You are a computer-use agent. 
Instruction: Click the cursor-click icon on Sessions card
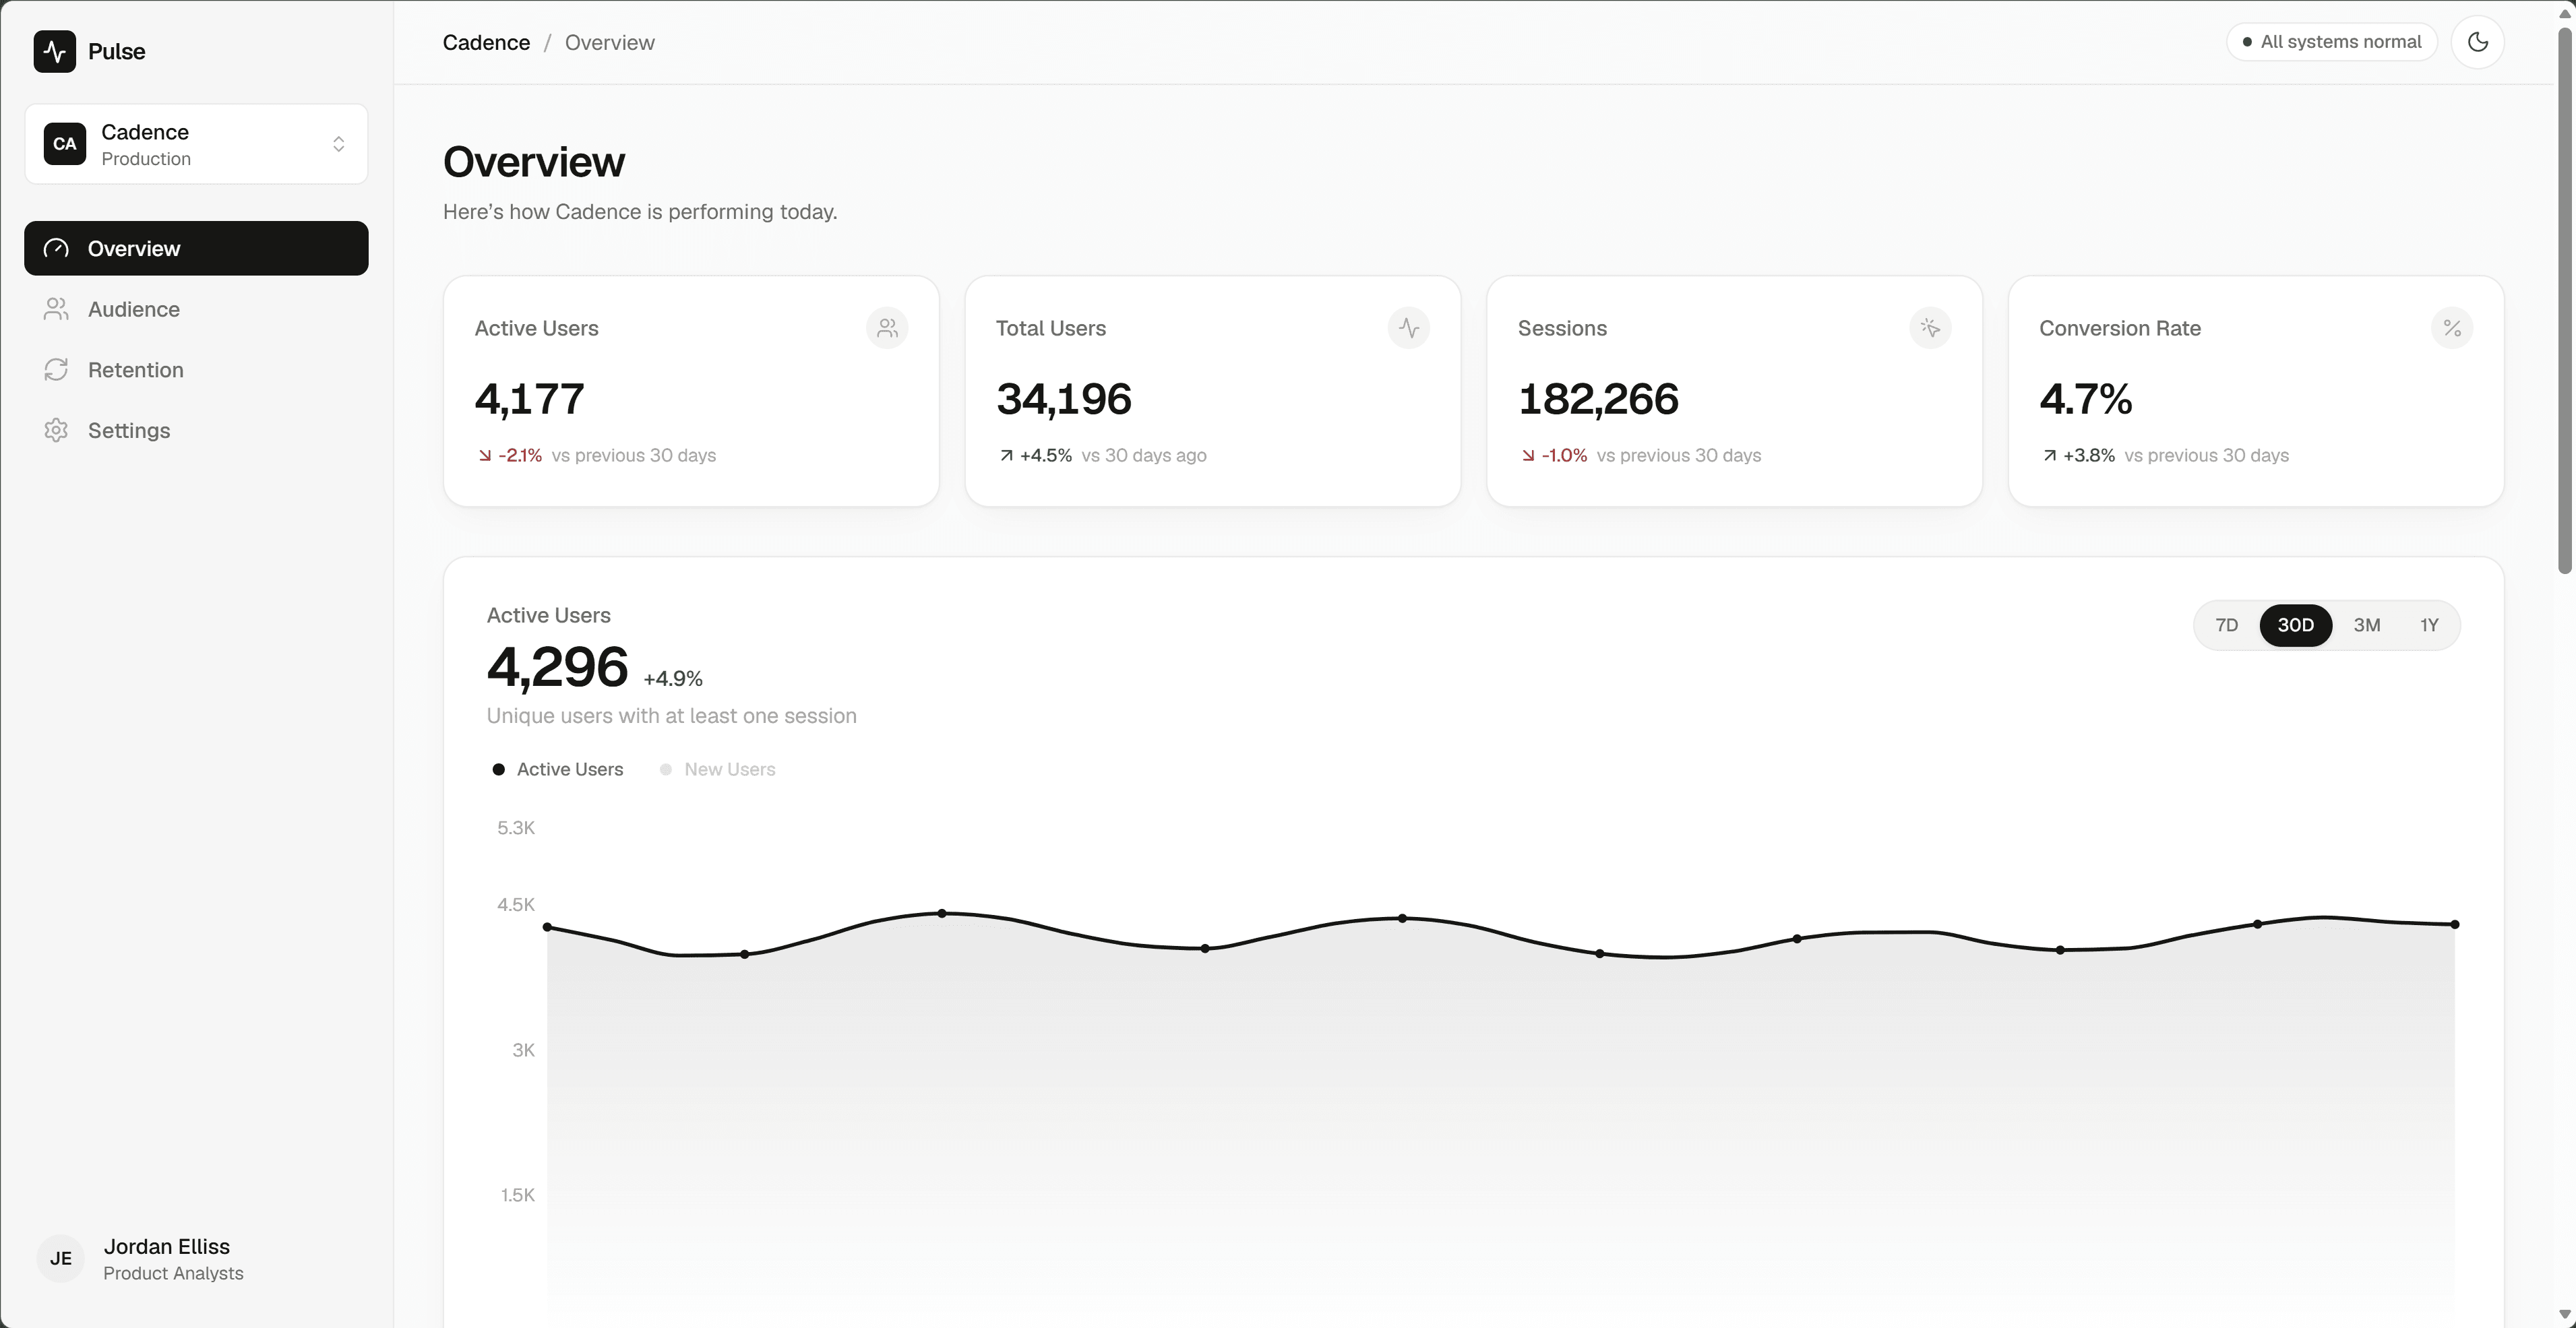point(1930,328)
